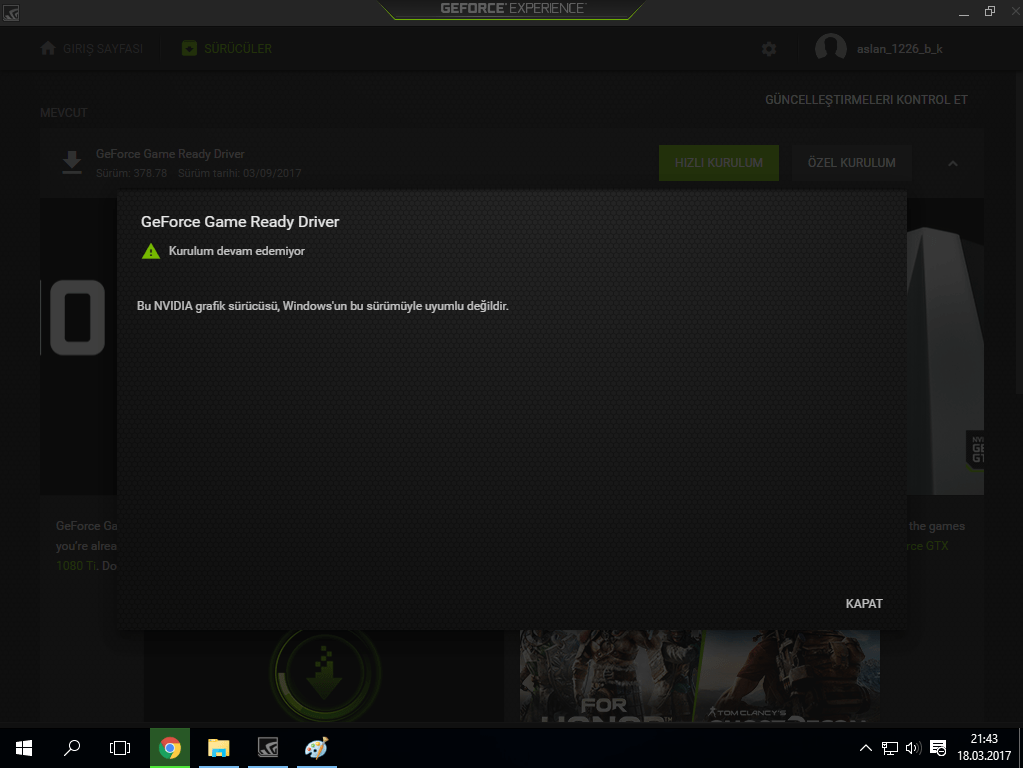Click the Tom Clancy's Ghost Recon thumbnail

[x=791, y=675]
